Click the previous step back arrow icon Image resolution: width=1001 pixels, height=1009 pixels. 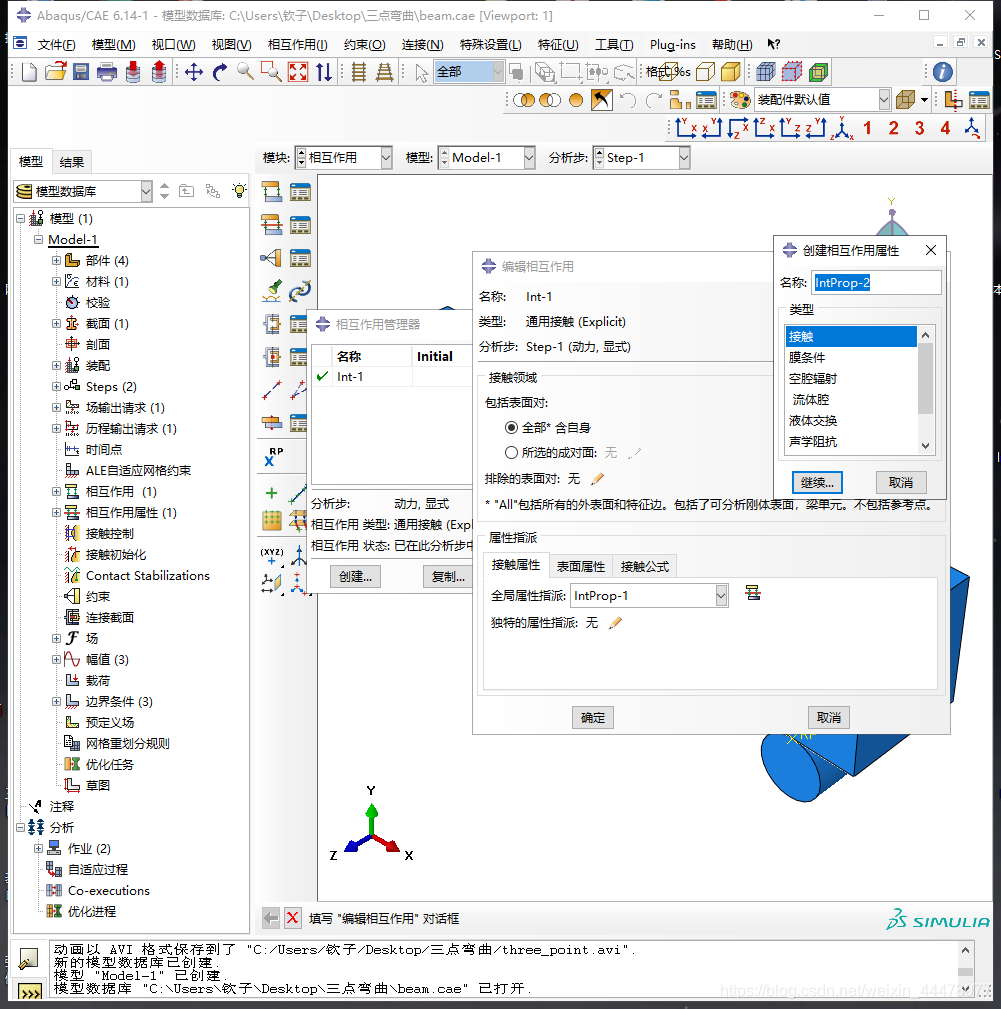pyautogui.click(x=271, y=918)
